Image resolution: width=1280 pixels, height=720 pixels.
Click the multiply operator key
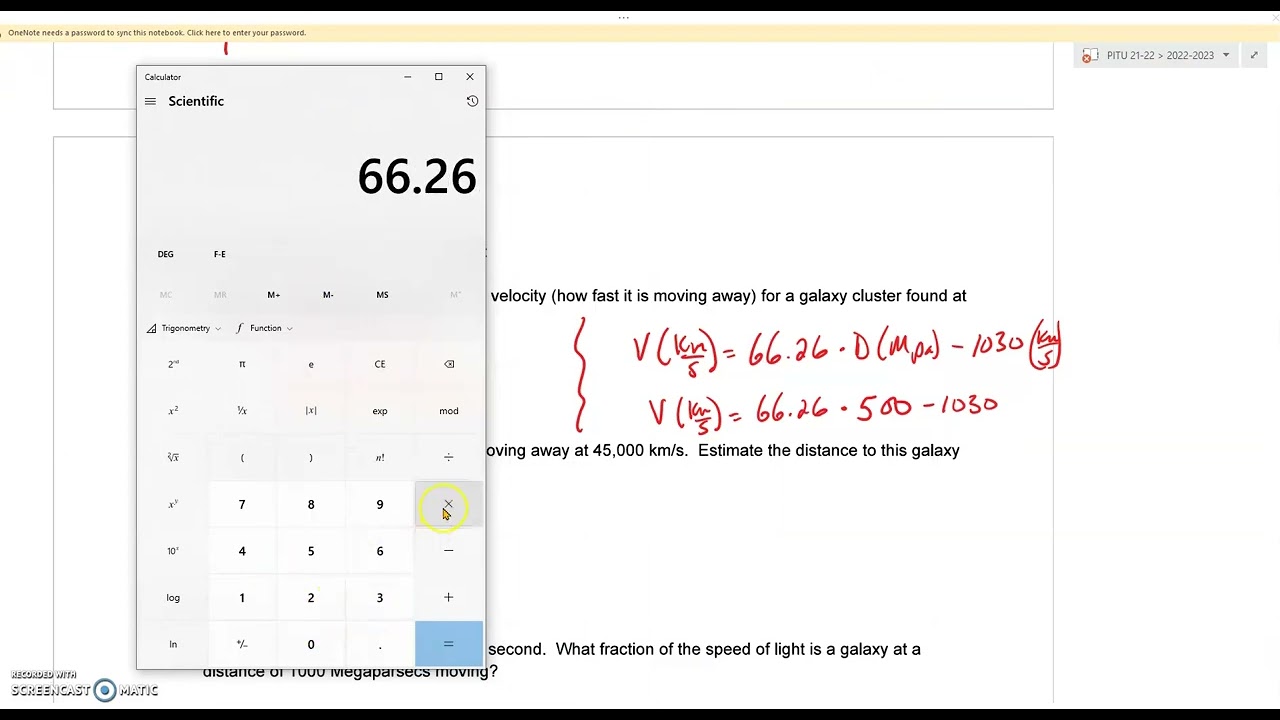[449, 504]
